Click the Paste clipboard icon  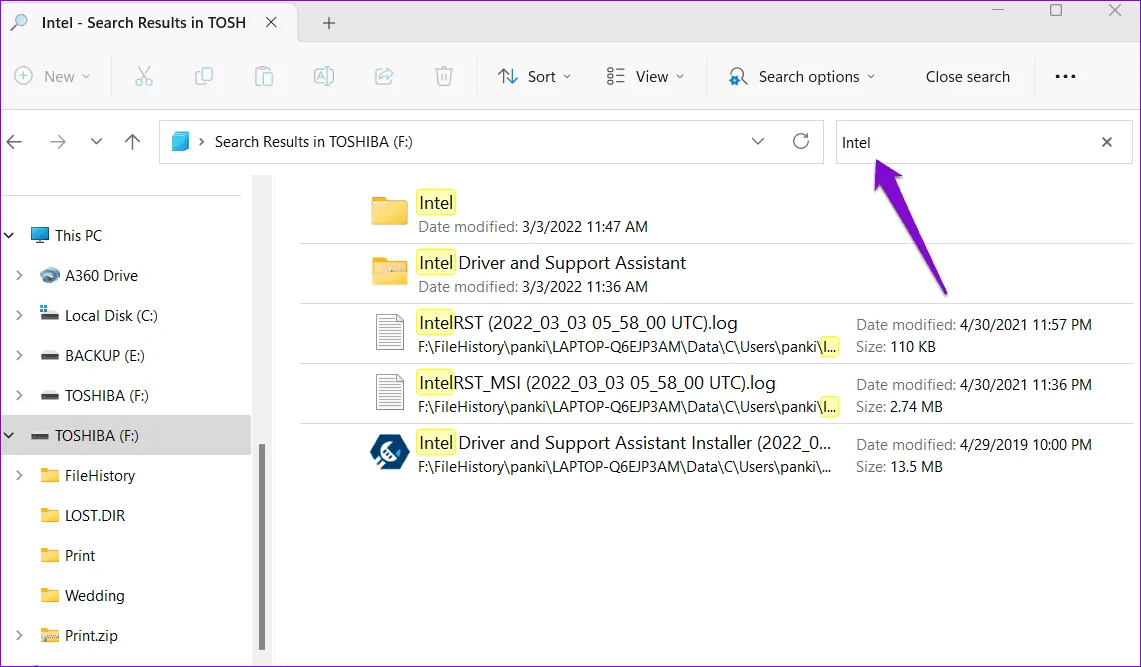264,77
